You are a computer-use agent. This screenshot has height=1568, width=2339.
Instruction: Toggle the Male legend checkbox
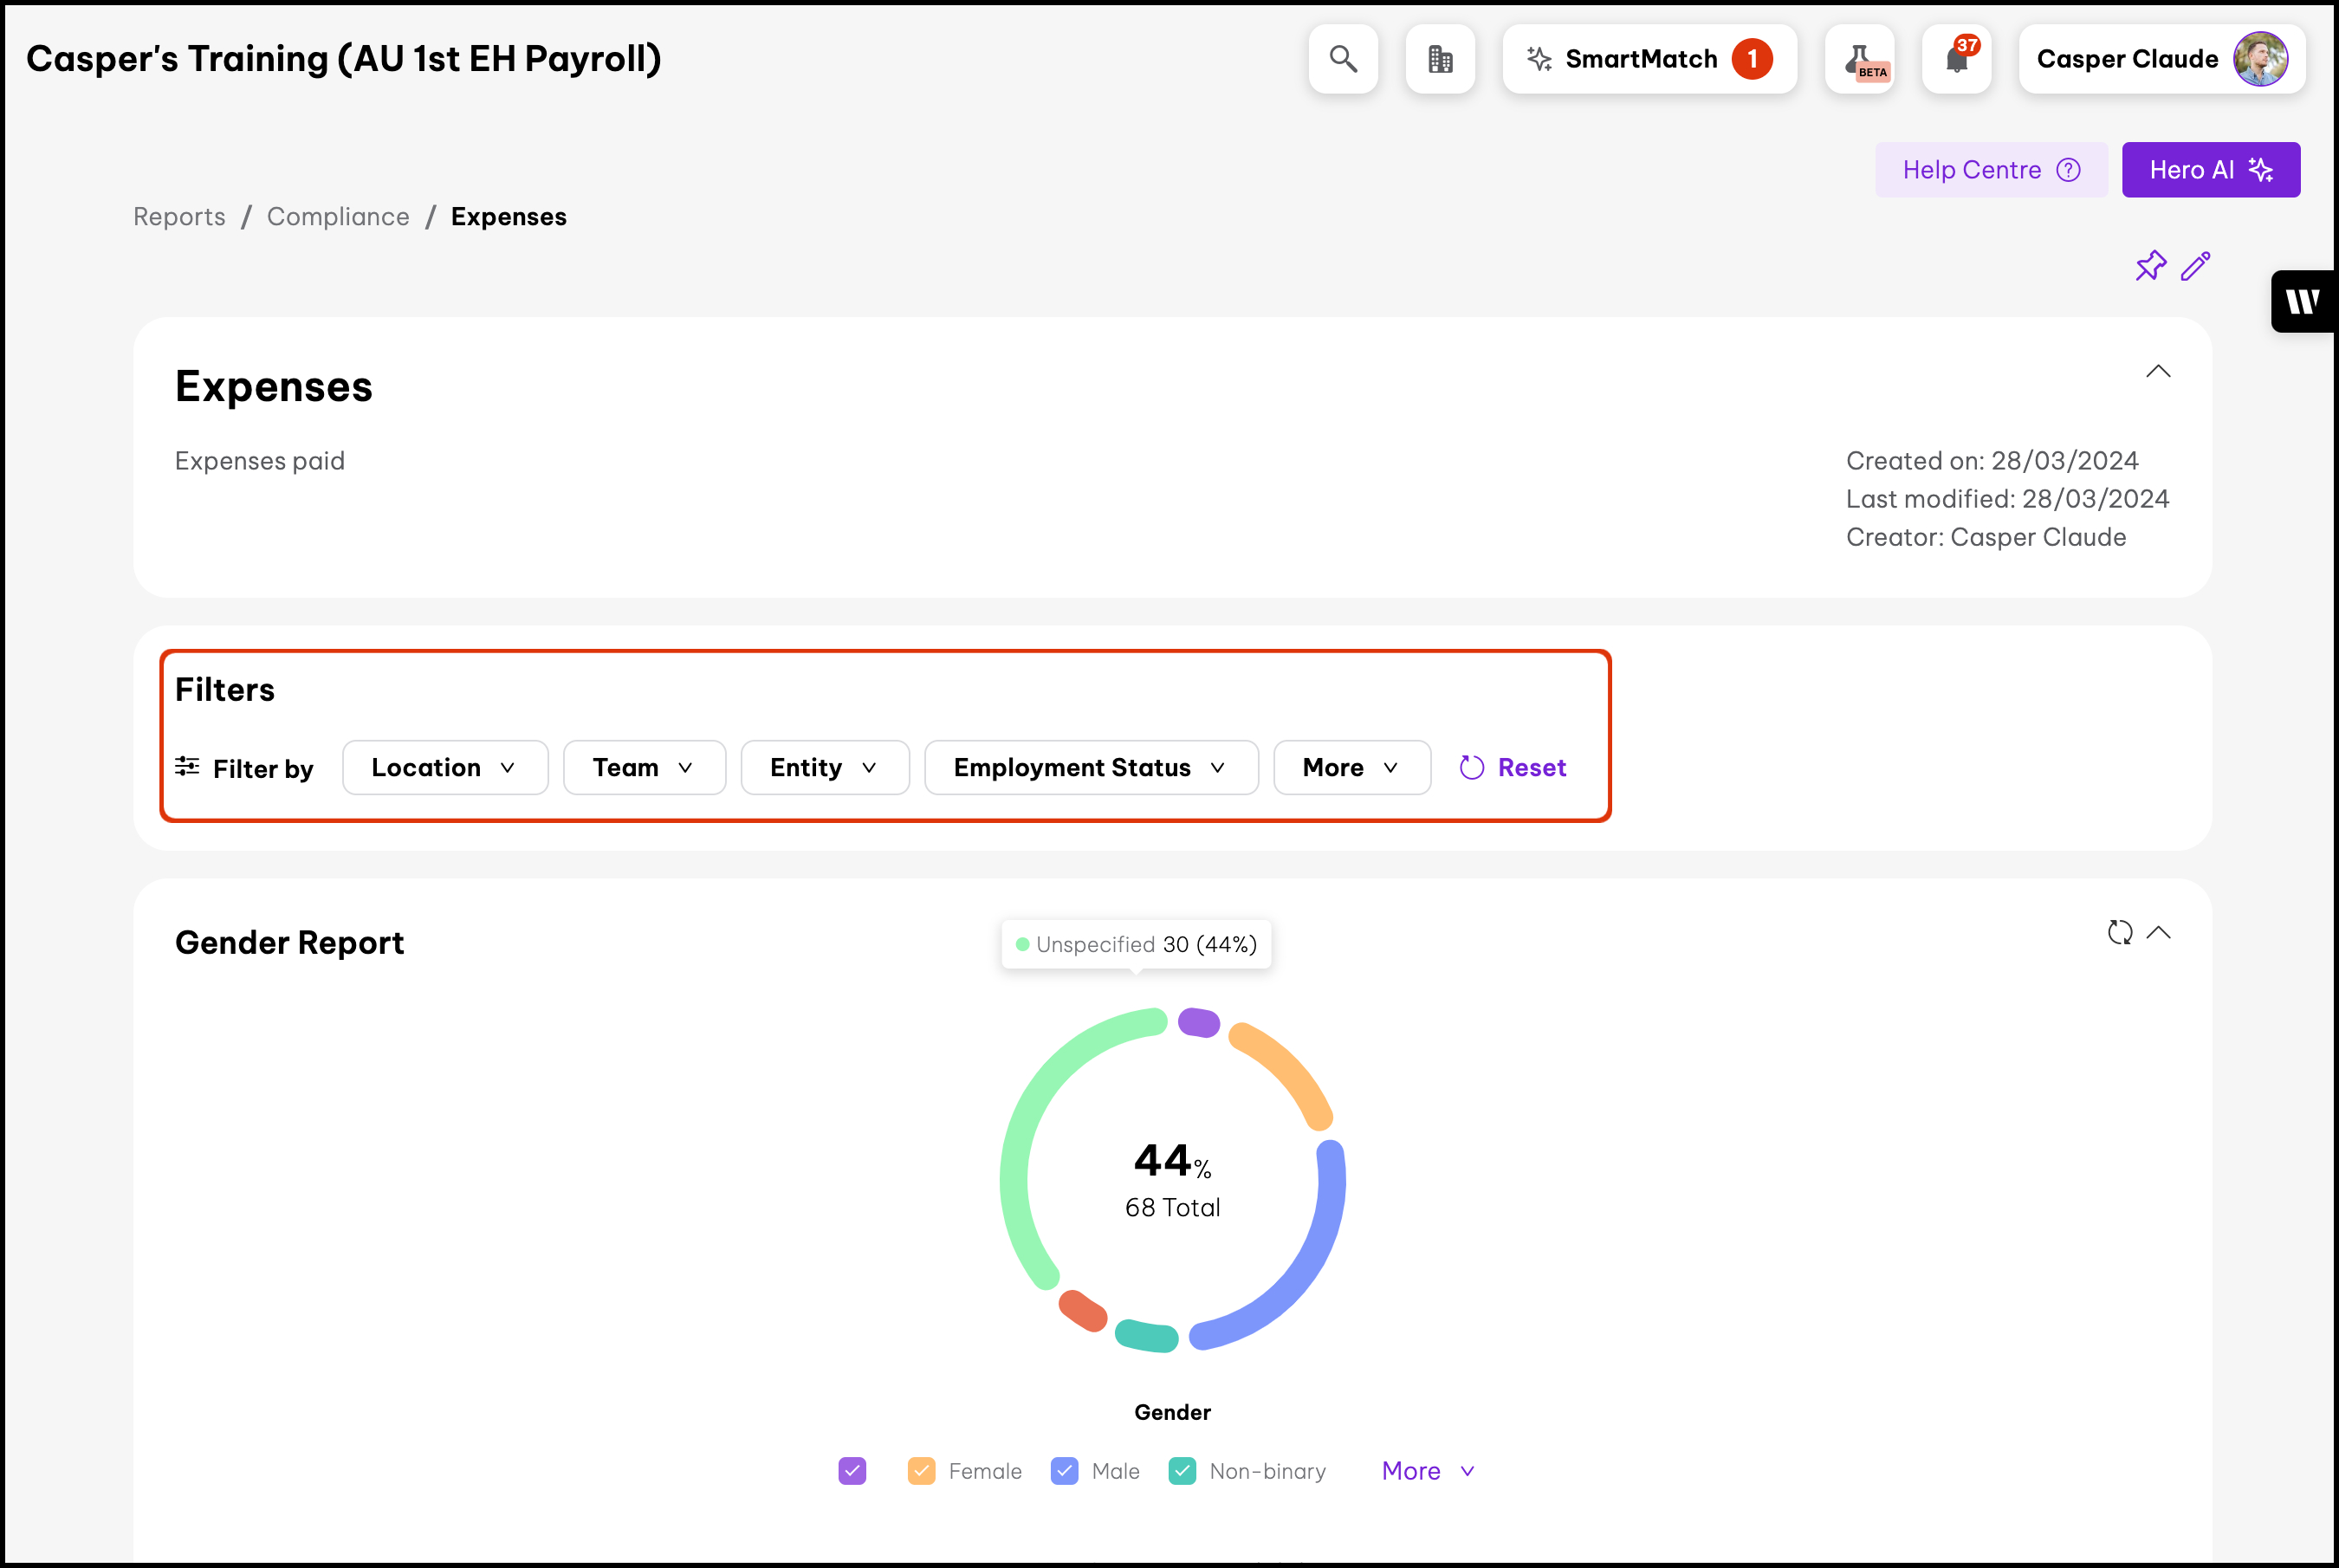pos(1064,1471)
